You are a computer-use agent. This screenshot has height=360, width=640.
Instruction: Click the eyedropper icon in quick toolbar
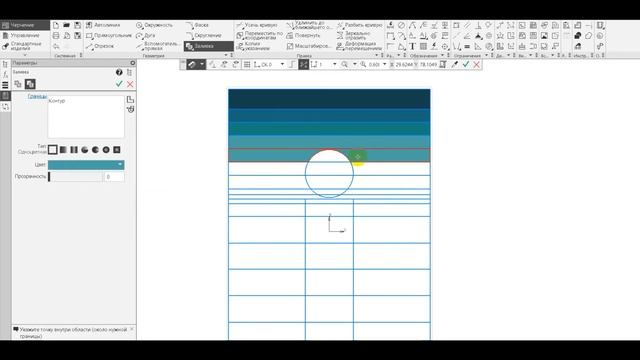coord(455,64)
